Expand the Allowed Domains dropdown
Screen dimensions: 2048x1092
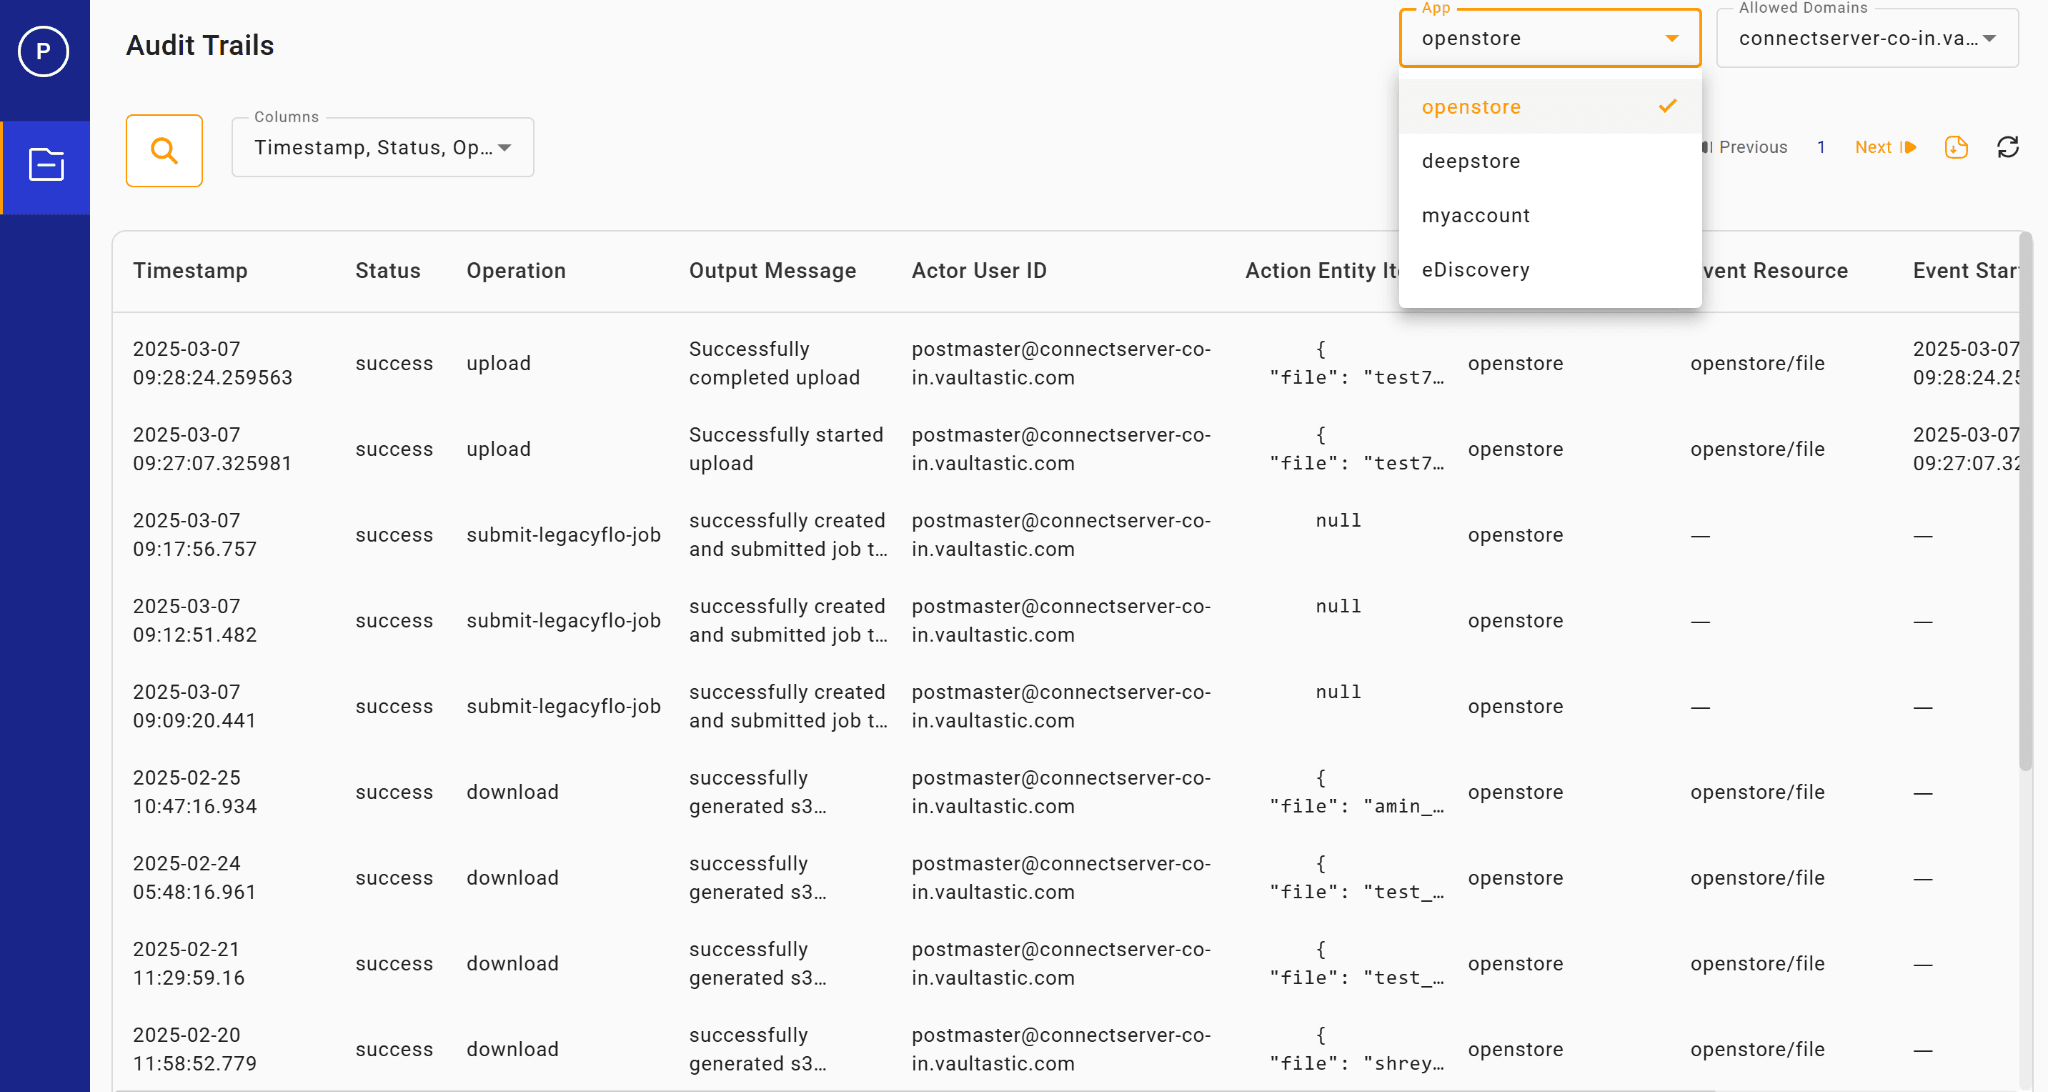tap(1989, 39)
